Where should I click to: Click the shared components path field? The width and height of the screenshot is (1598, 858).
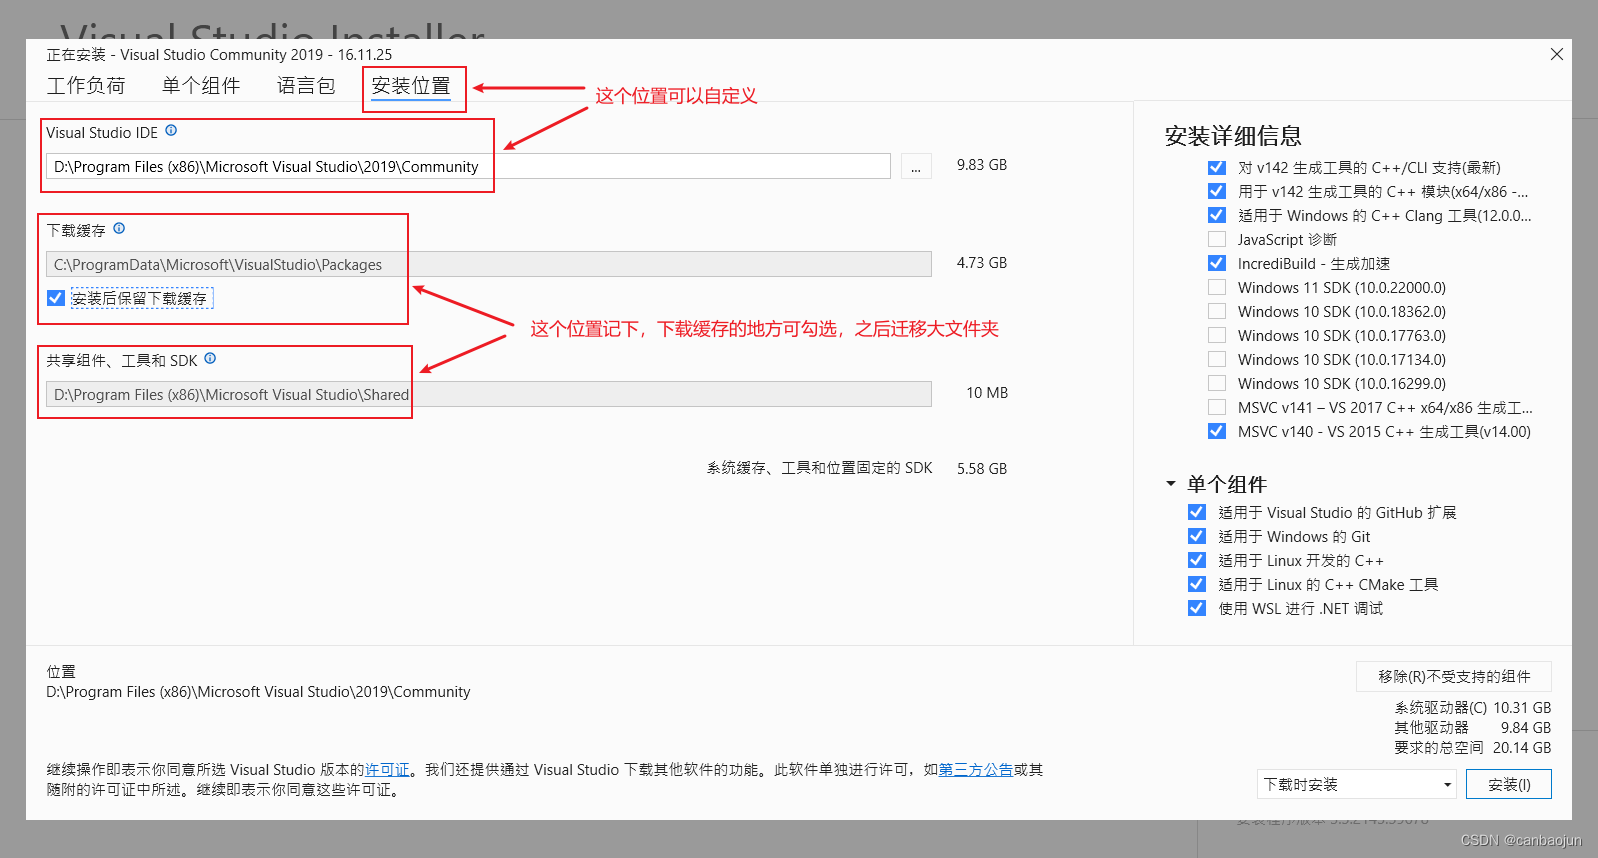[489, 394]
